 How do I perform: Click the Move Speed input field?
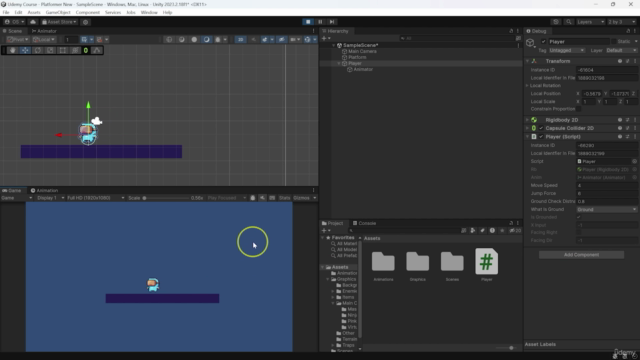point(607,185)
